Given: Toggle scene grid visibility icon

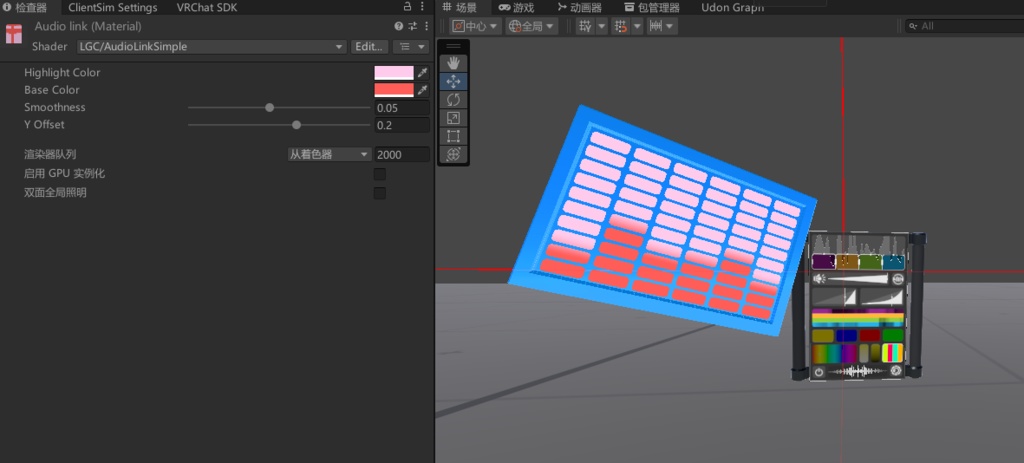Looking at the screenshot, I should pyautogui.click(x=585, y=26).
